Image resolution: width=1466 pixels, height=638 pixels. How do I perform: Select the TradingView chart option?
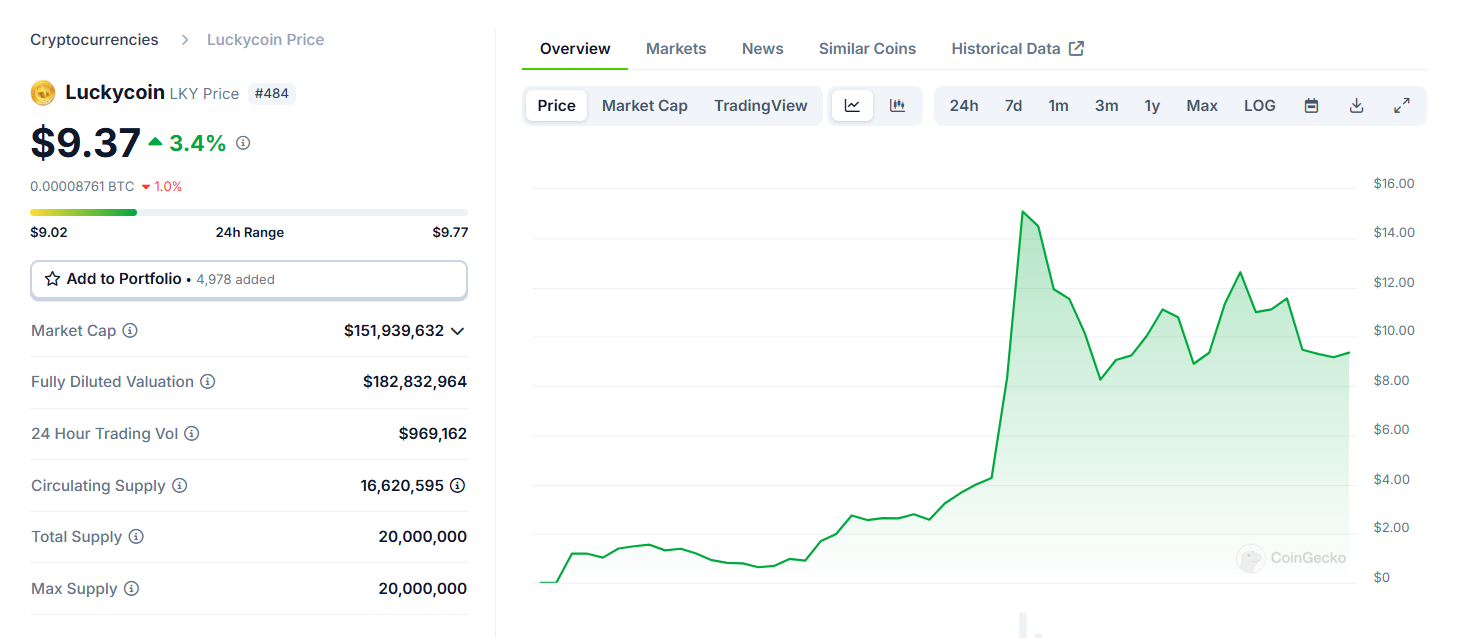coord(761,105)
